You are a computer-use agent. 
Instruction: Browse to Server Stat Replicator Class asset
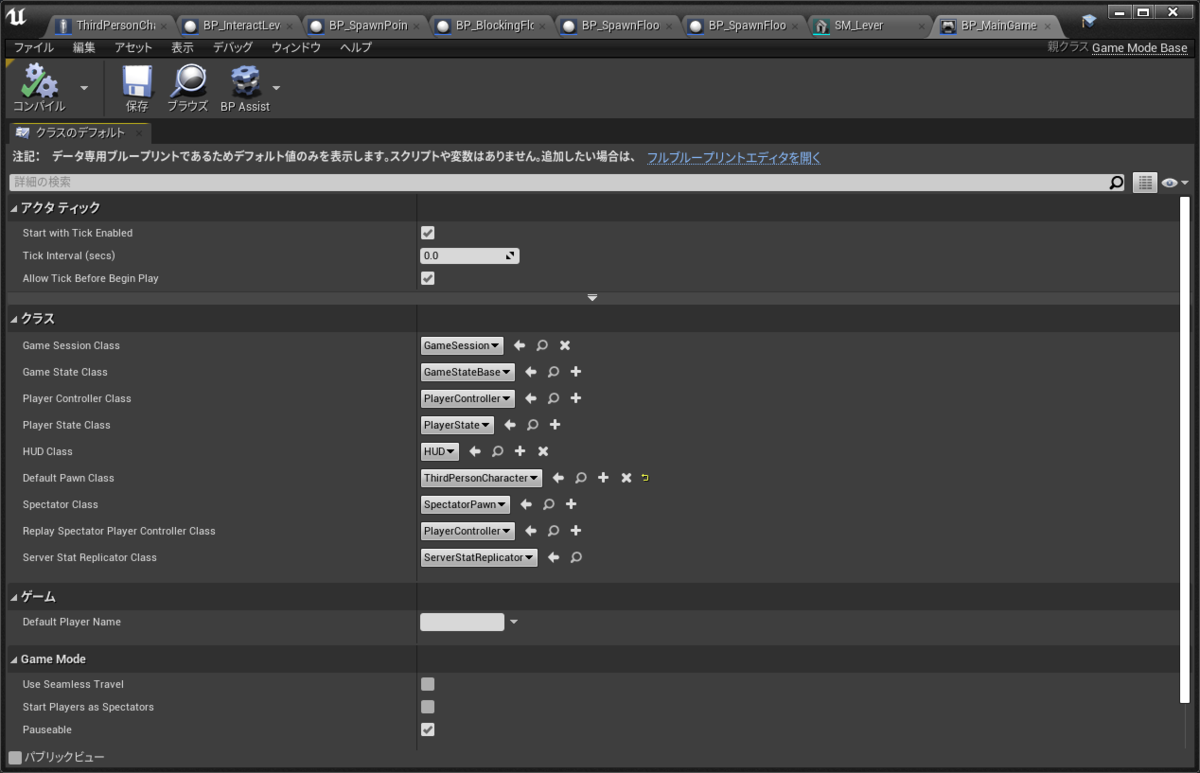(x=576, y=557)
